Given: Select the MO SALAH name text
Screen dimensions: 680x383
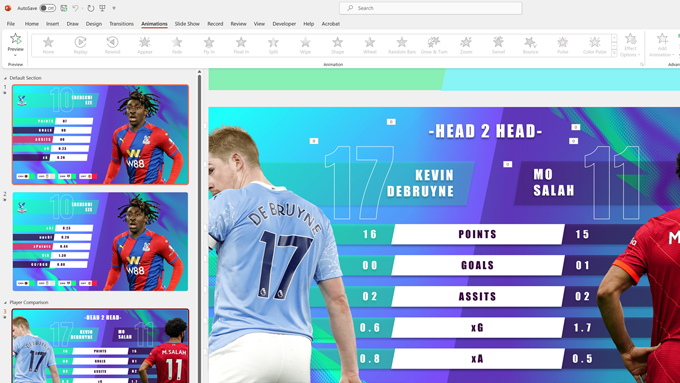Looking at the screenshot, I should (x=554, y=182).
